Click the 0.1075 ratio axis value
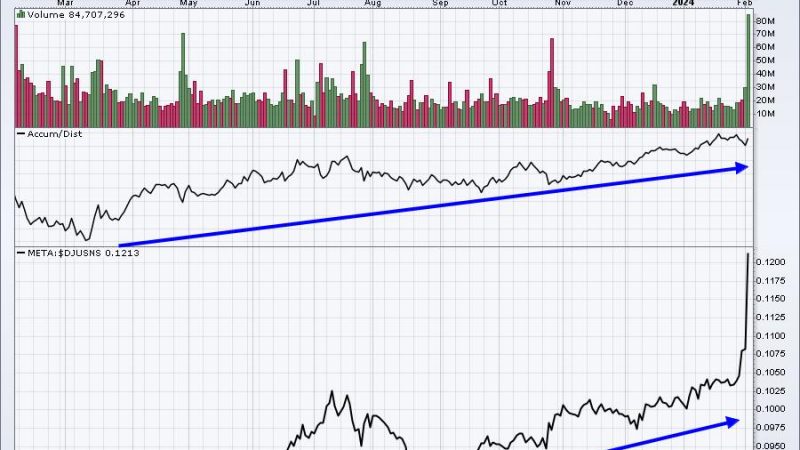 [x=770, y=354]
